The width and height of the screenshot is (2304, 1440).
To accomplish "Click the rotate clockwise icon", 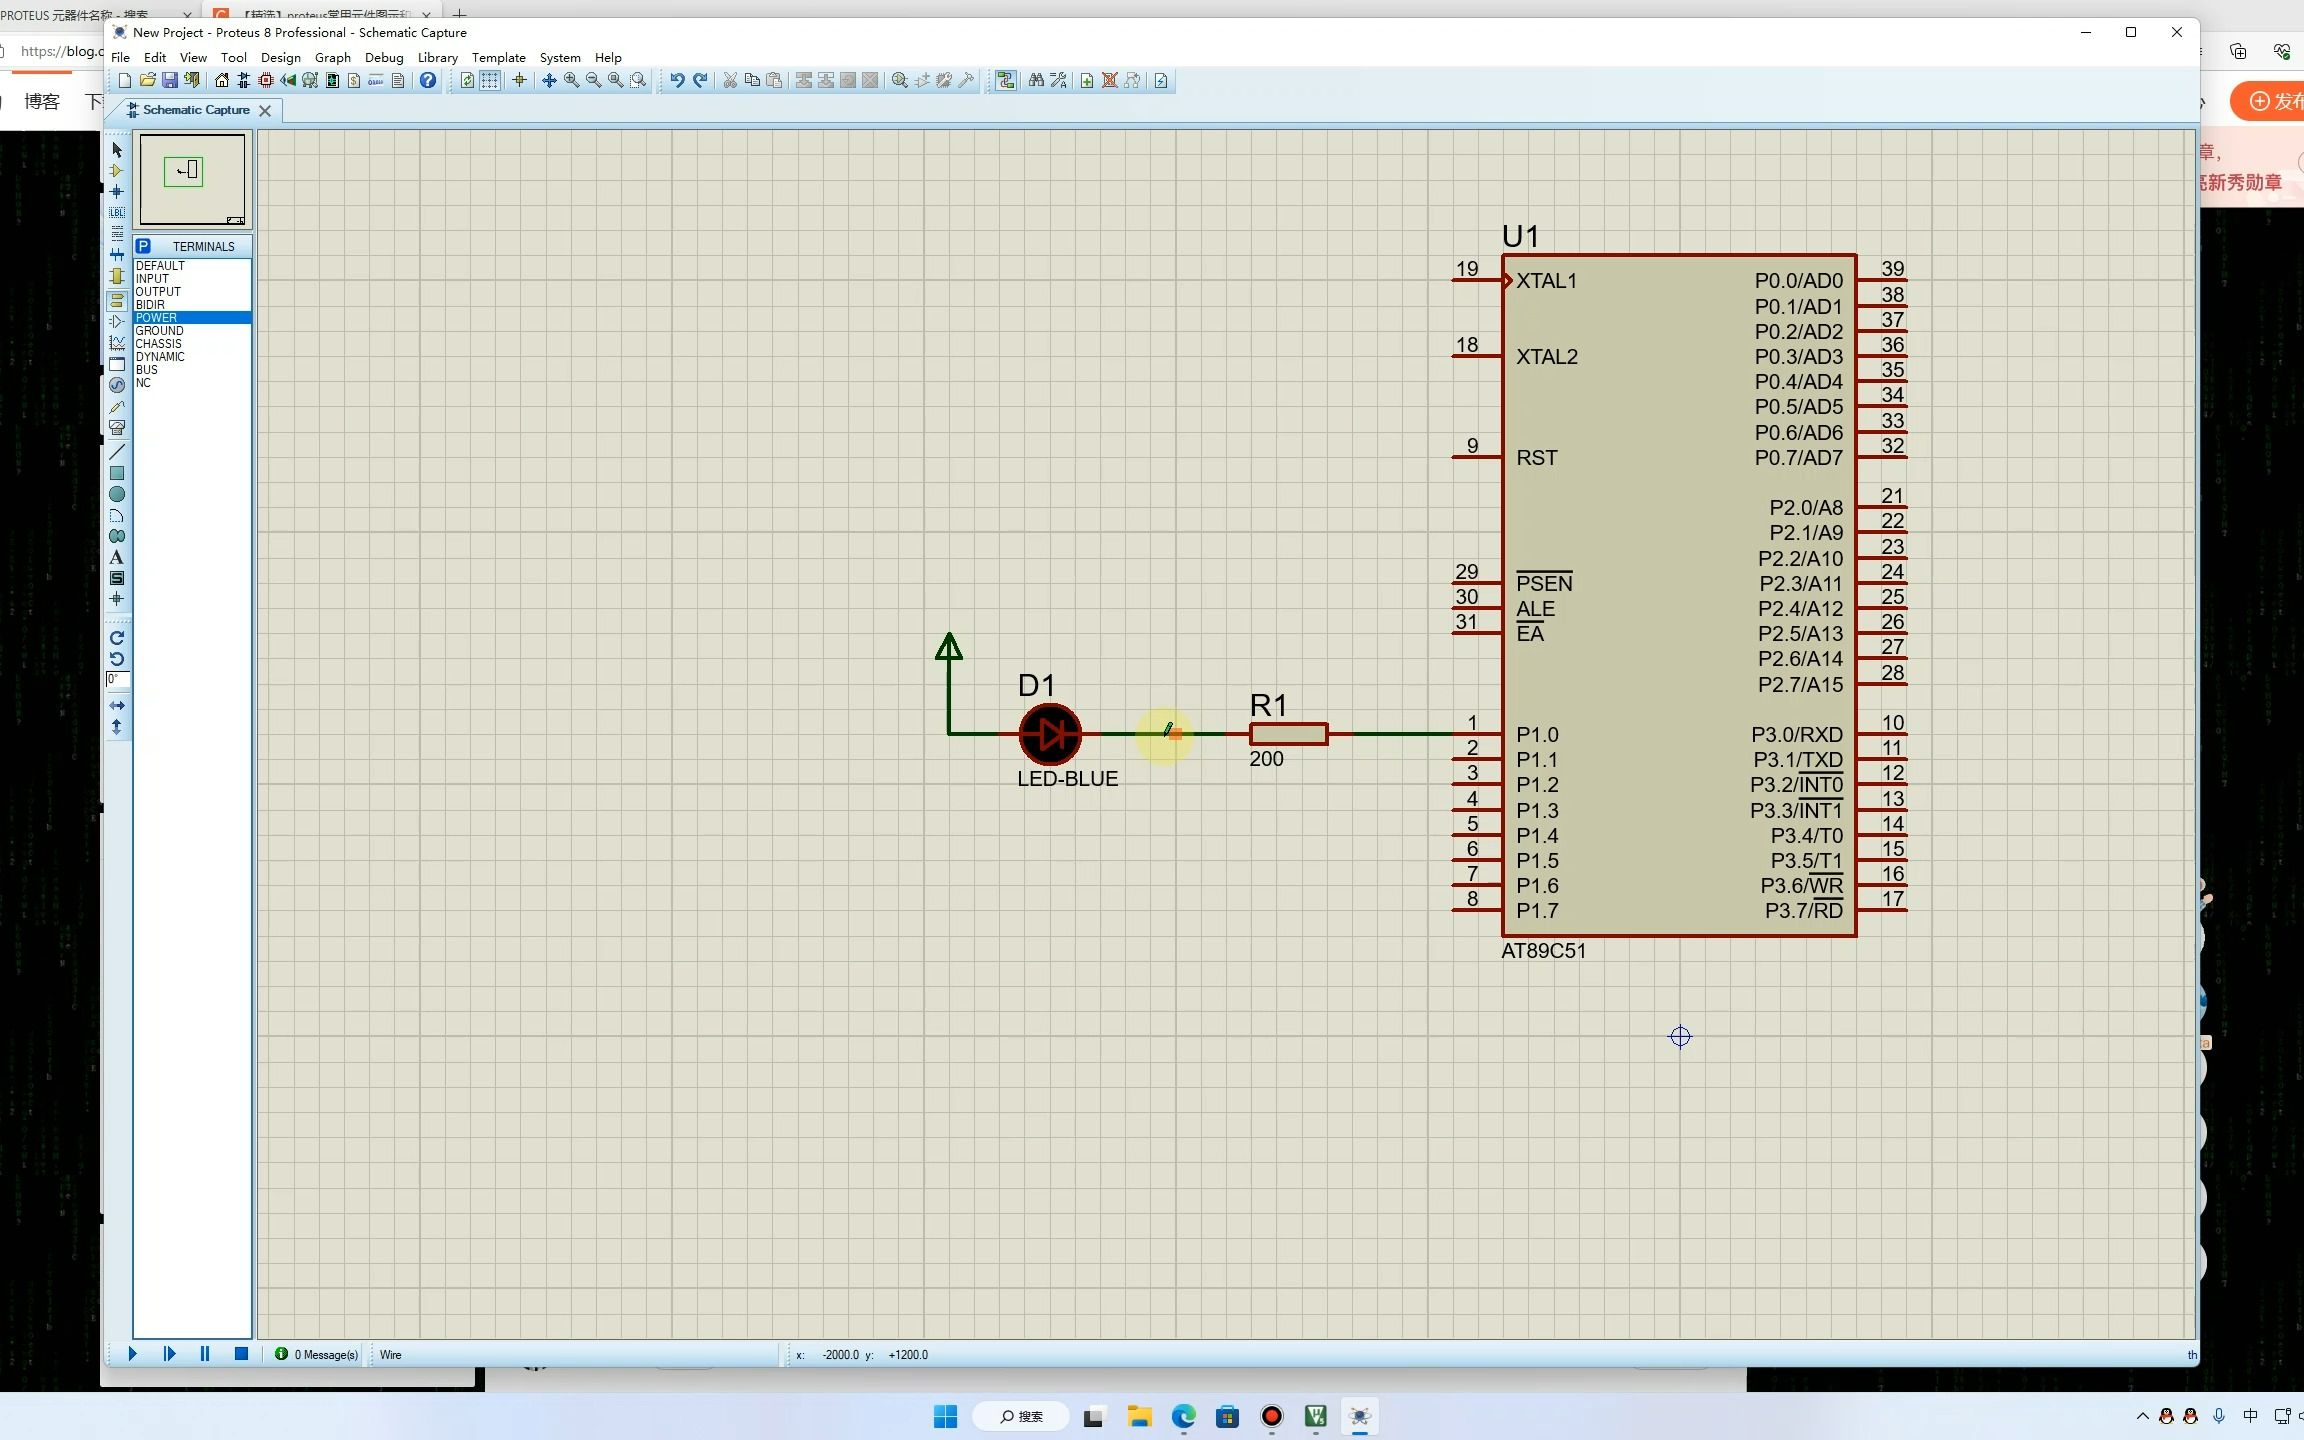I will pyautogui.click(x=117, y=638).
